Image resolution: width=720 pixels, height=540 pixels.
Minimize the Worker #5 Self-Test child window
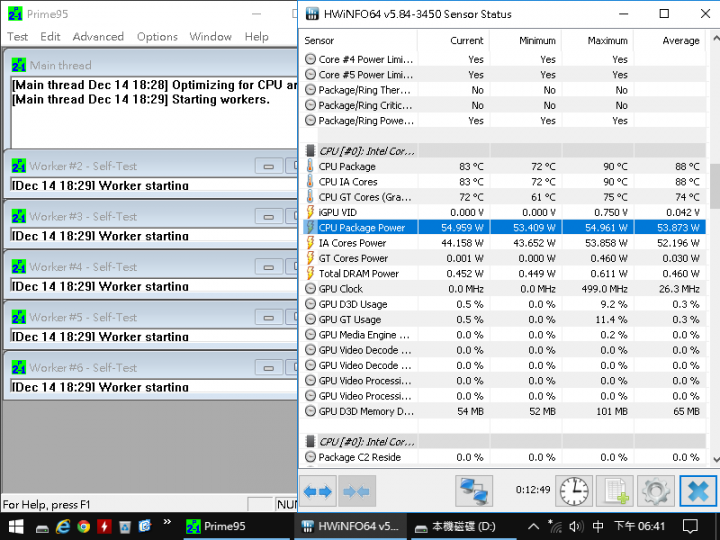pos(269,317)
